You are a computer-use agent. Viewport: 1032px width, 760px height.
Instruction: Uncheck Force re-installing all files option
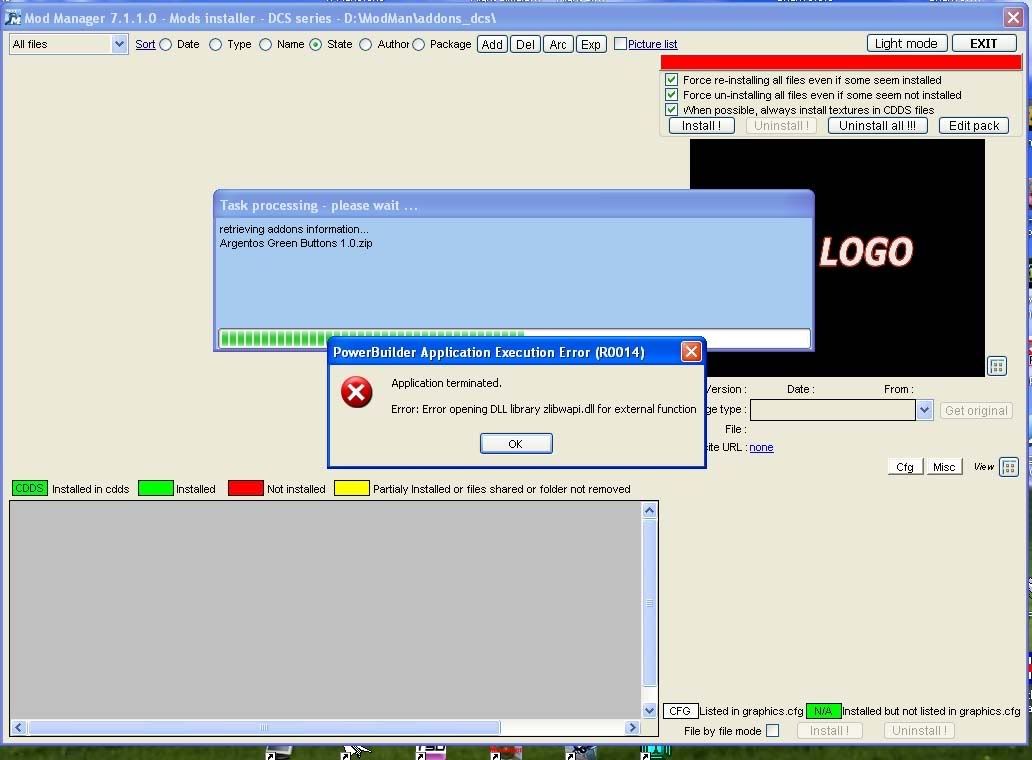pos(670,80)
